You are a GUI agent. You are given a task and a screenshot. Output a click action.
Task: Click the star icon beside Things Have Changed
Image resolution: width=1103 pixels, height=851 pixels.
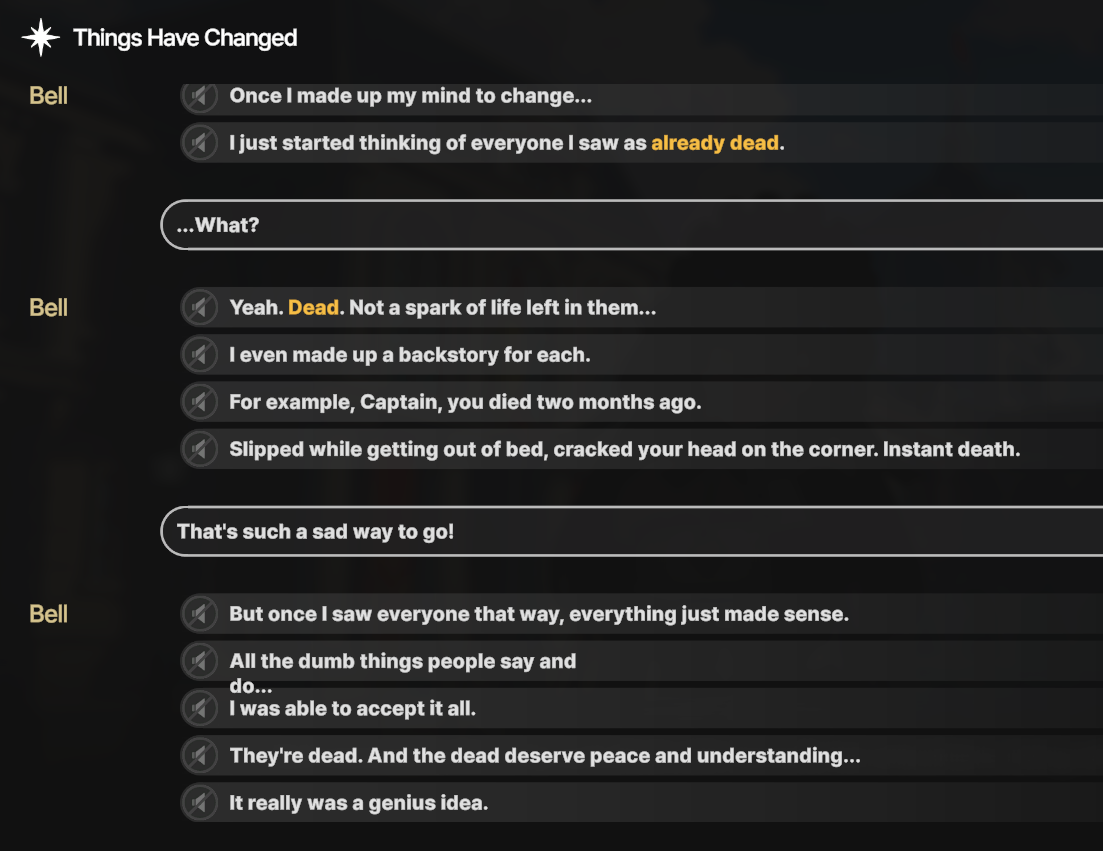(x=40, y=38)
